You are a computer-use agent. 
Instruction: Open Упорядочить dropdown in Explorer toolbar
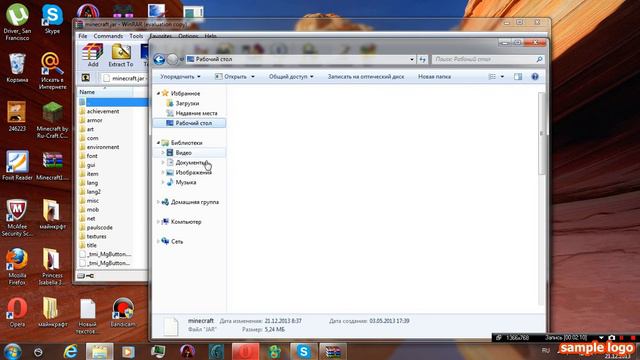[180, 77]
